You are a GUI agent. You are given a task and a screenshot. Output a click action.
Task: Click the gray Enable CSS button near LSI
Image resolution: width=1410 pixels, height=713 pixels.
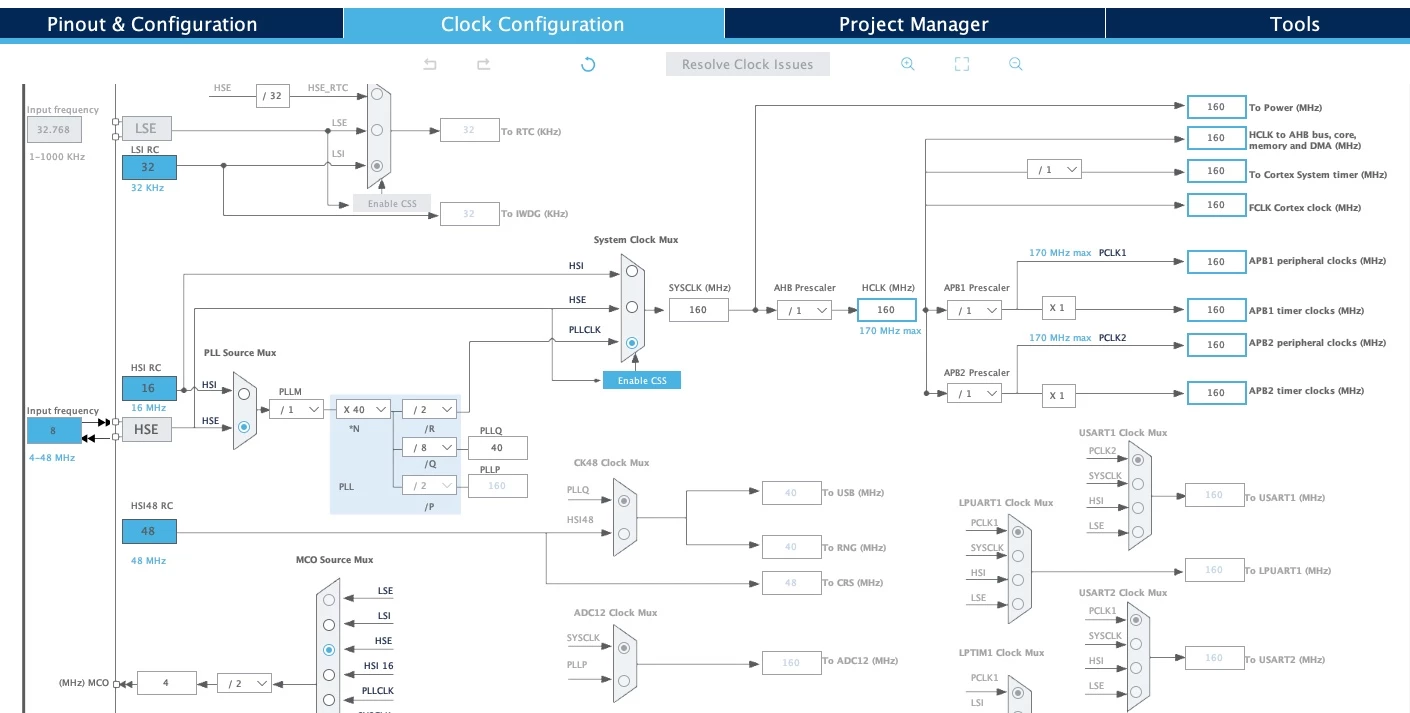(x=392, y=203)
